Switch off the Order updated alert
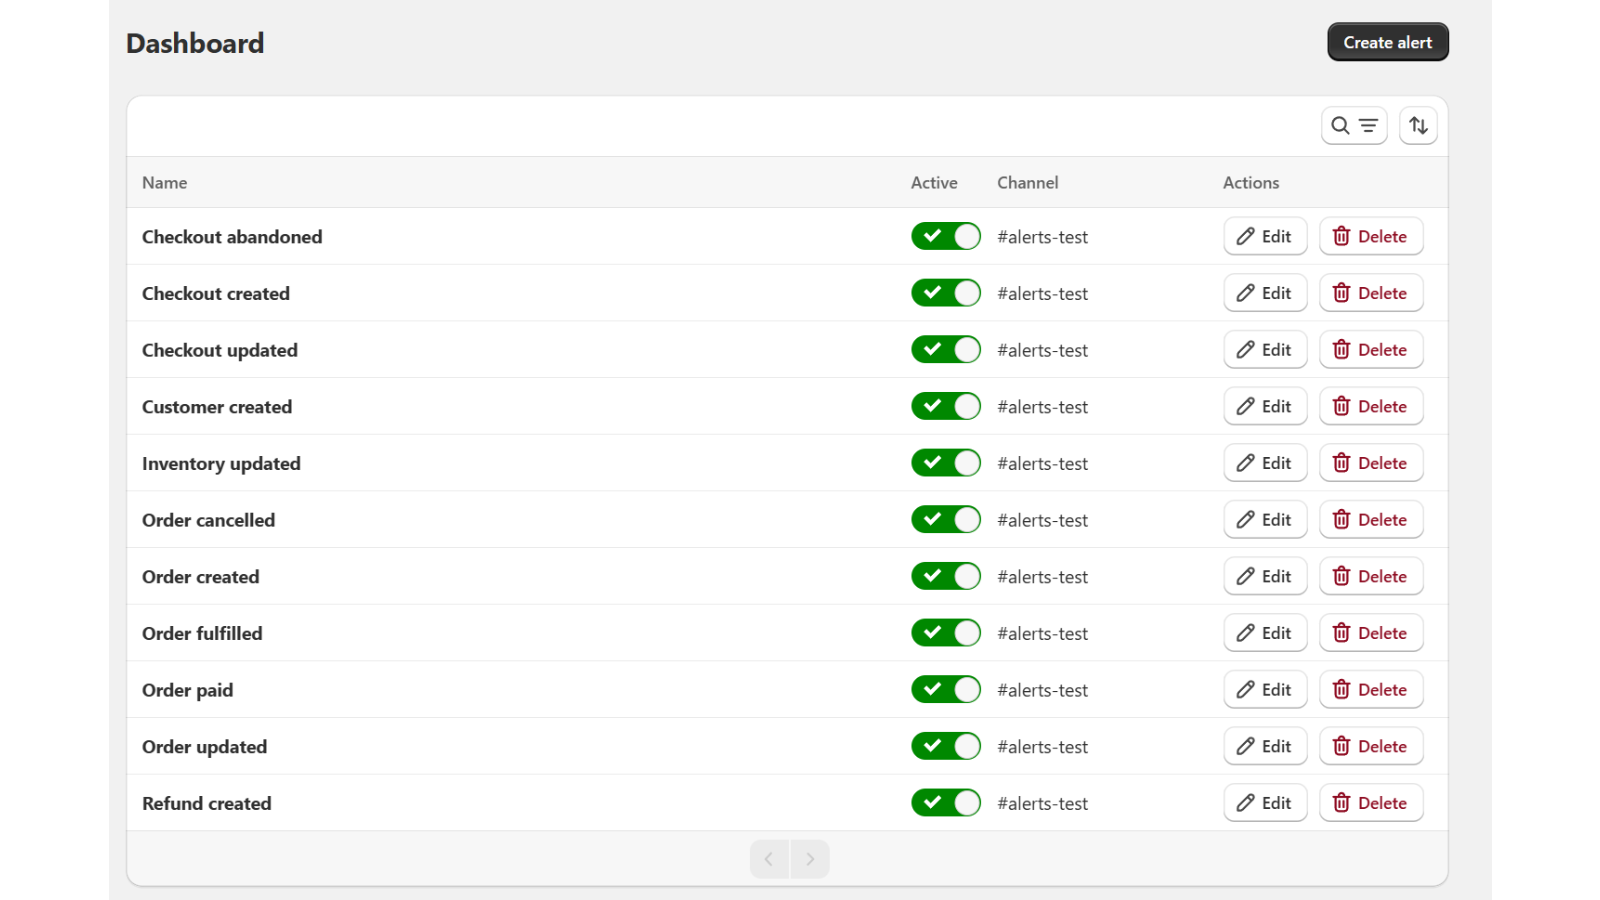1600x900 pixels. tap(945, 746)
